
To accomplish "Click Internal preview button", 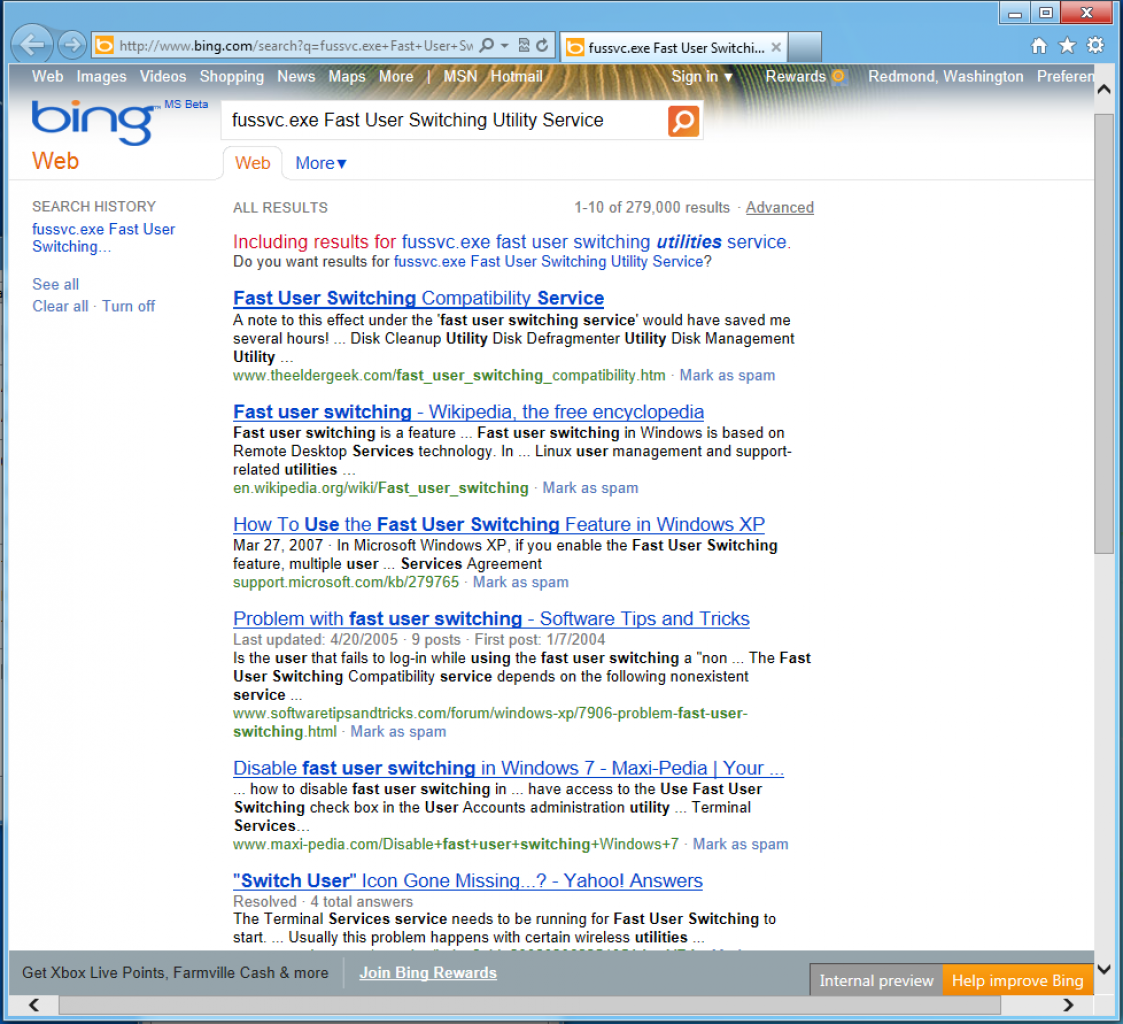I will coord(876,980).
